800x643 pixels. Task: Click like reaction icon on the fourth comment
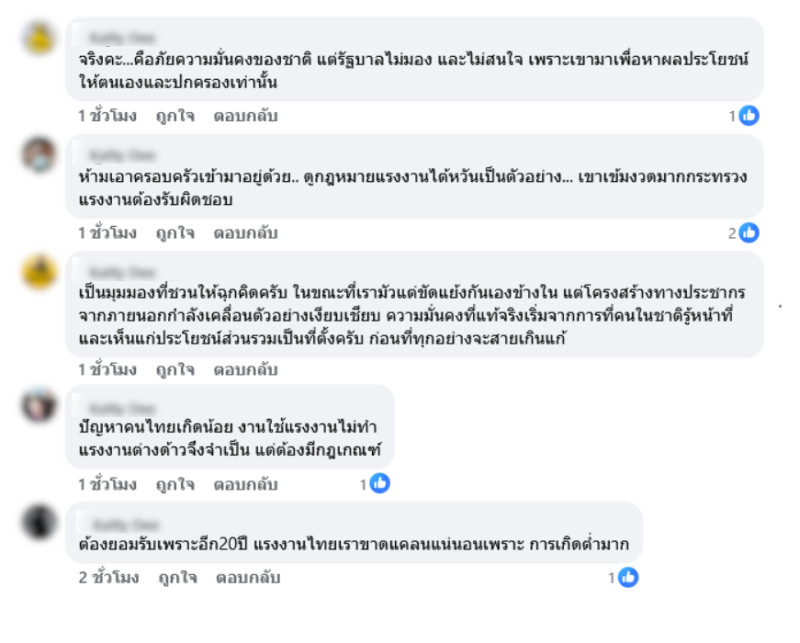tap(379, 484)
